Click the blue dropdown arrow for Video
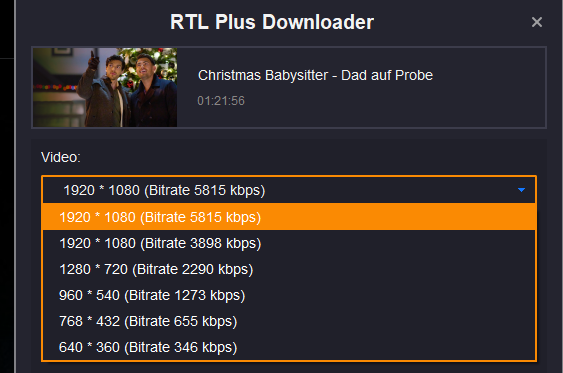Image resolution: width=563 pixels, height=373 pixels. pos(521,190)
